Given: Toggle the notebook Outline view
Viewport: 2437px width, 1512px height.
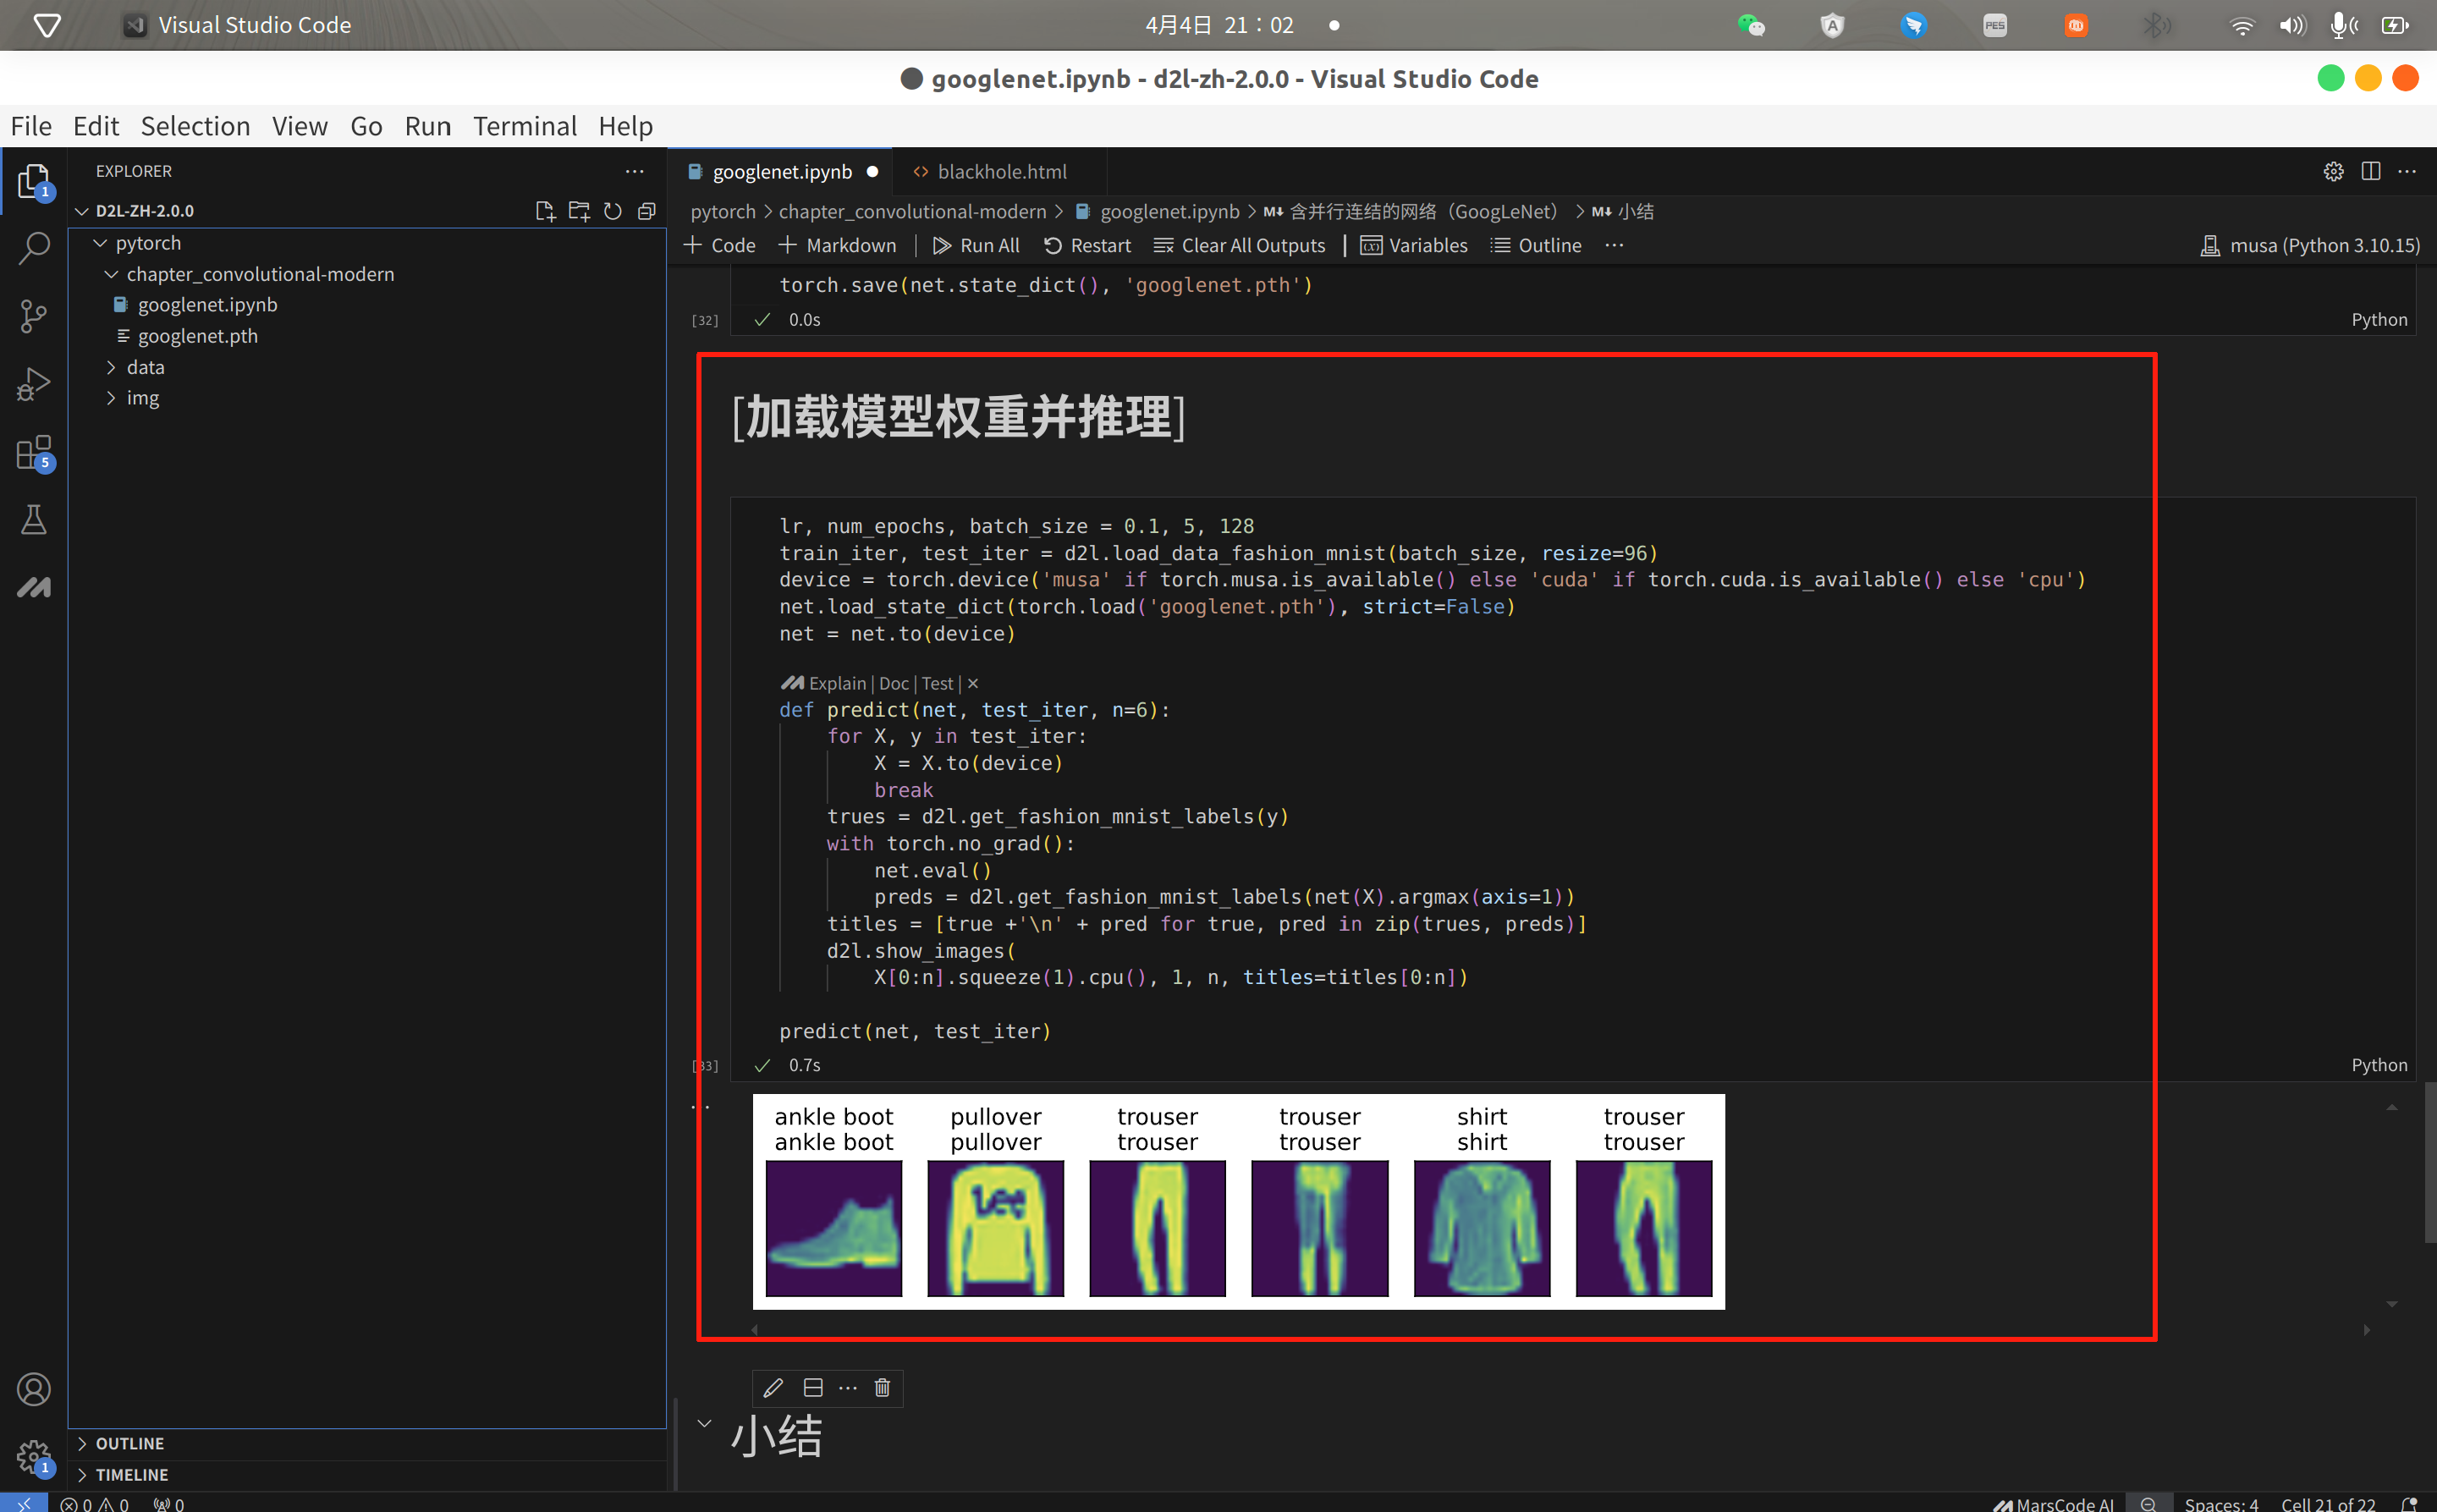Looking at the screenshot, I should click(x=1536, y=246).
